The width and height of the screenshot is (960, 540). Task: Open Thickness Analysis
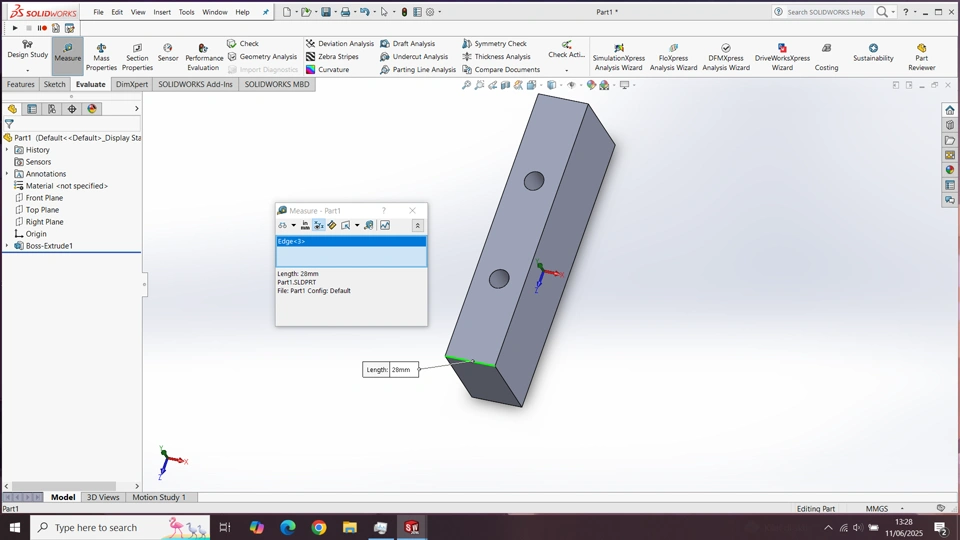tap(496, 56)
